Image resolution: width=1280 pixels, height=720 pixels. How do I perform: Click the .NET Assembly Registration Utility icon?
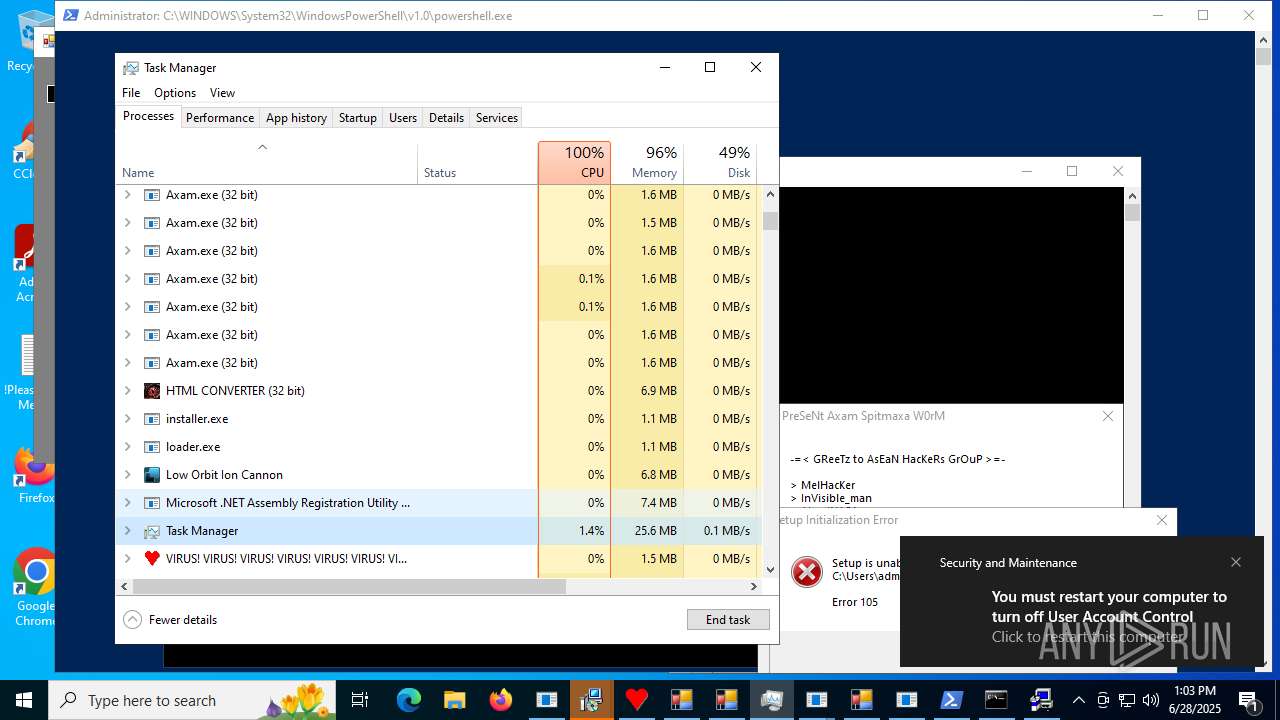[152, 503]
